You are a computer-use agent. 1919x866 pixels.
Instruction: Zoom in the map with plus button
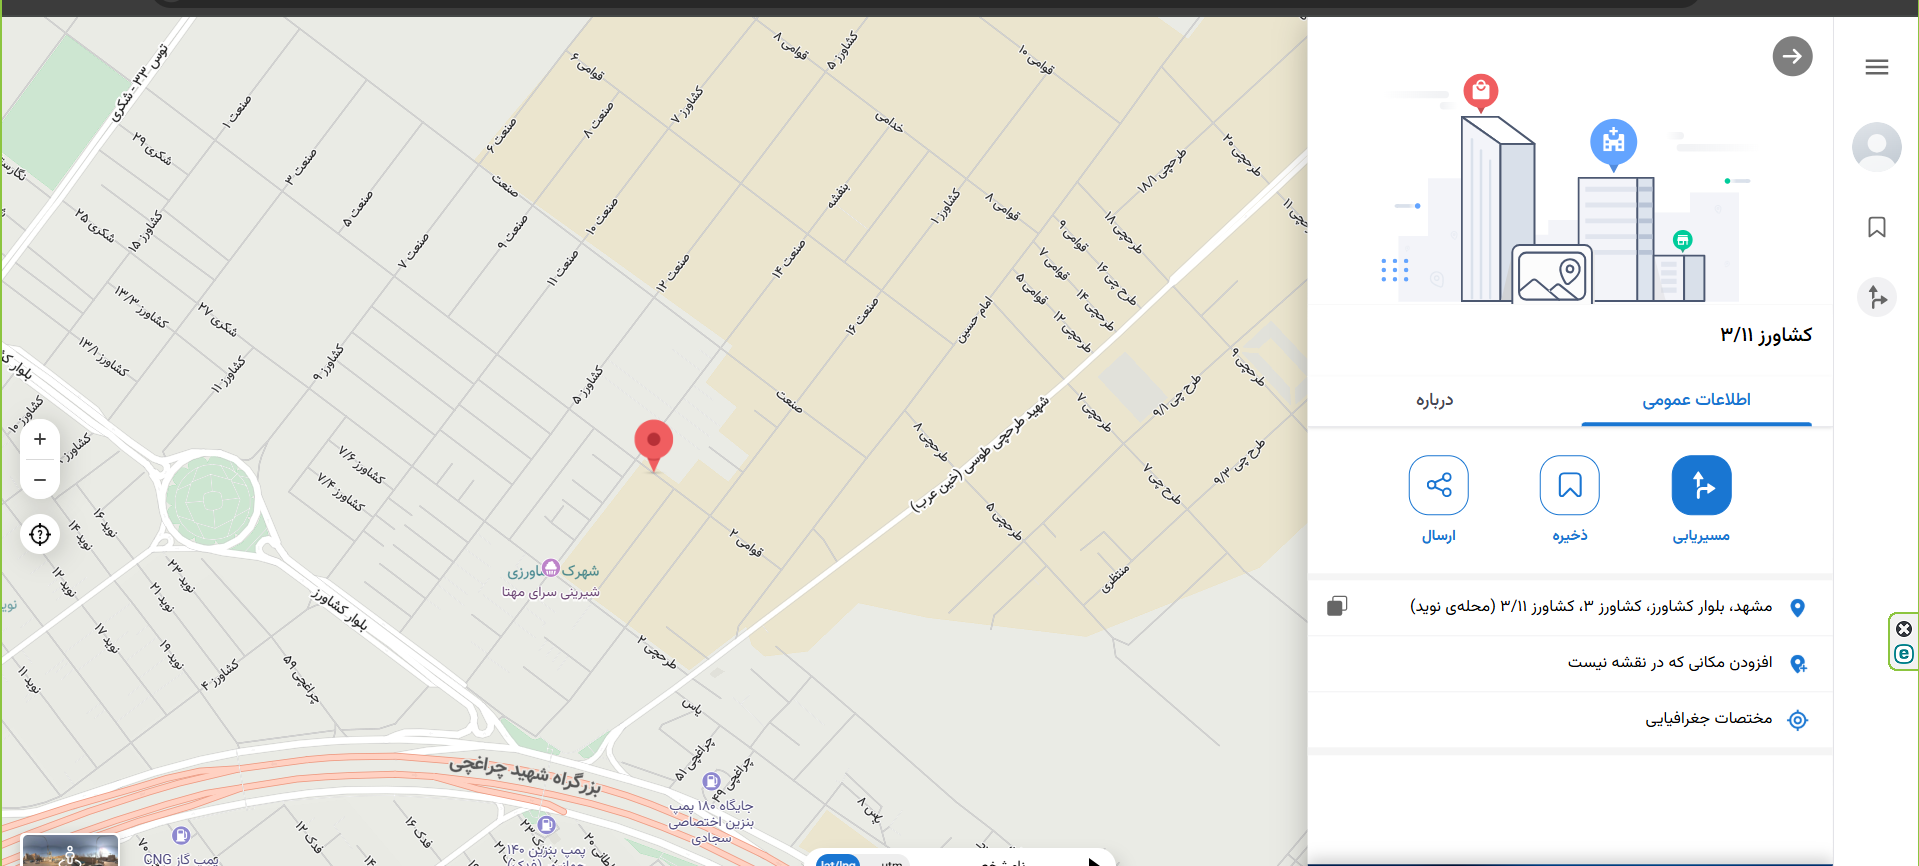pyautogui.click(x=40, y=439)
